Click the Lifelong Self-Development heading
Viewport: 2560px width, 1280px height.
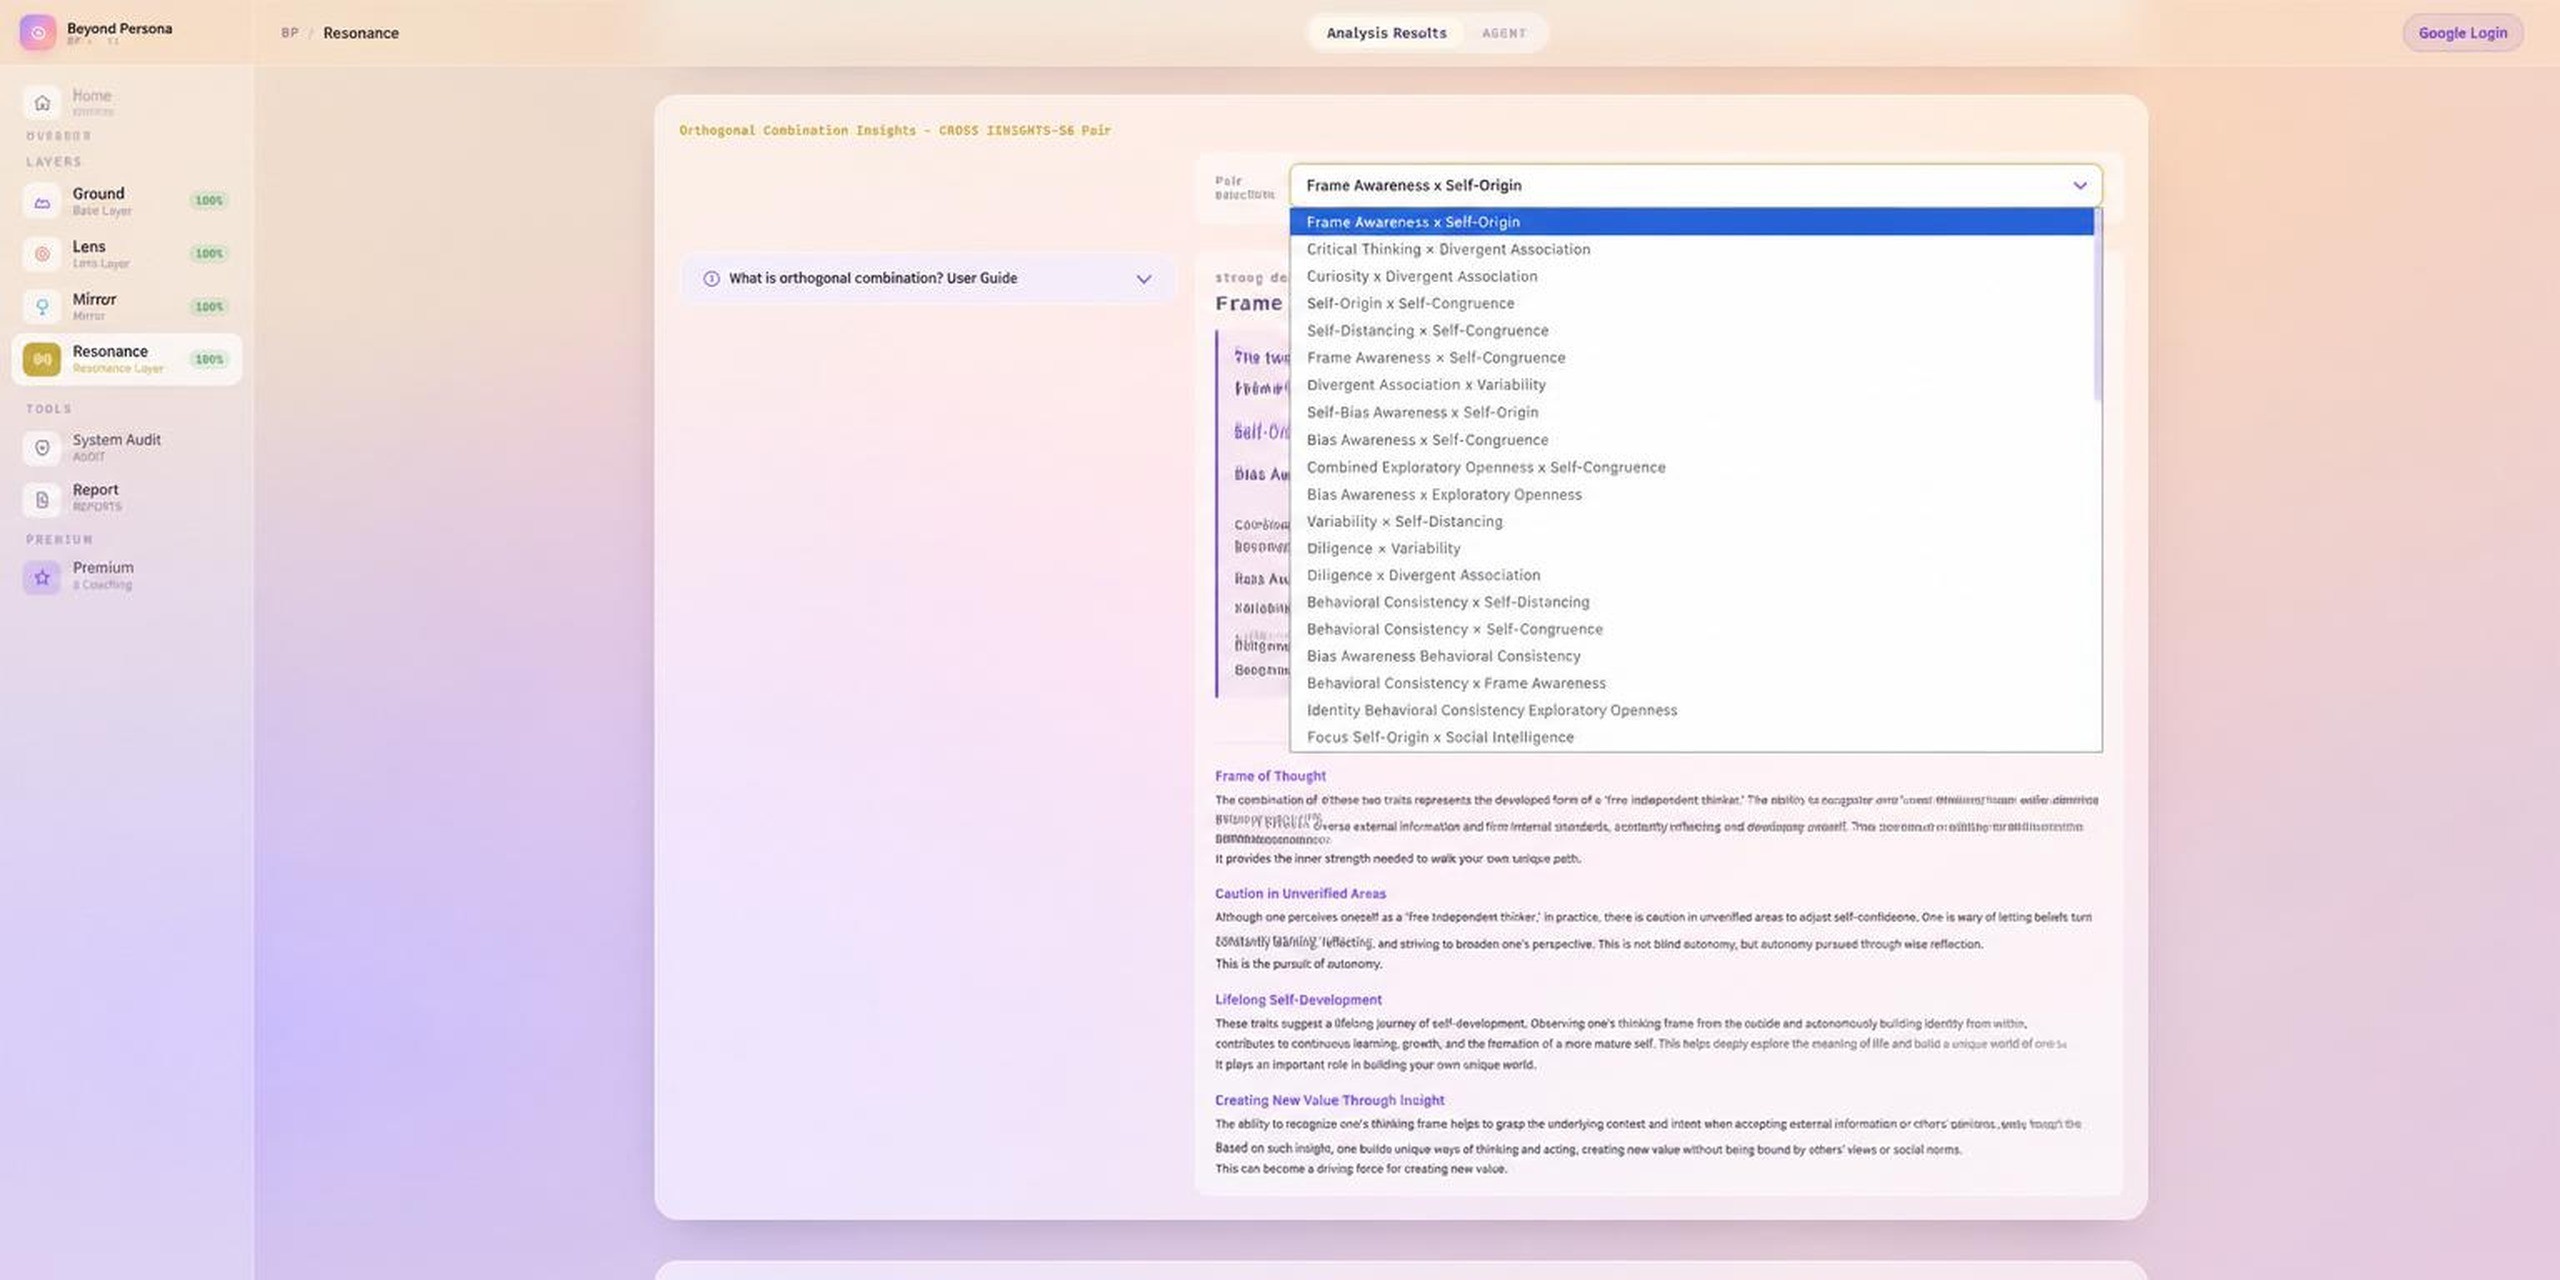point(1298,1000)
